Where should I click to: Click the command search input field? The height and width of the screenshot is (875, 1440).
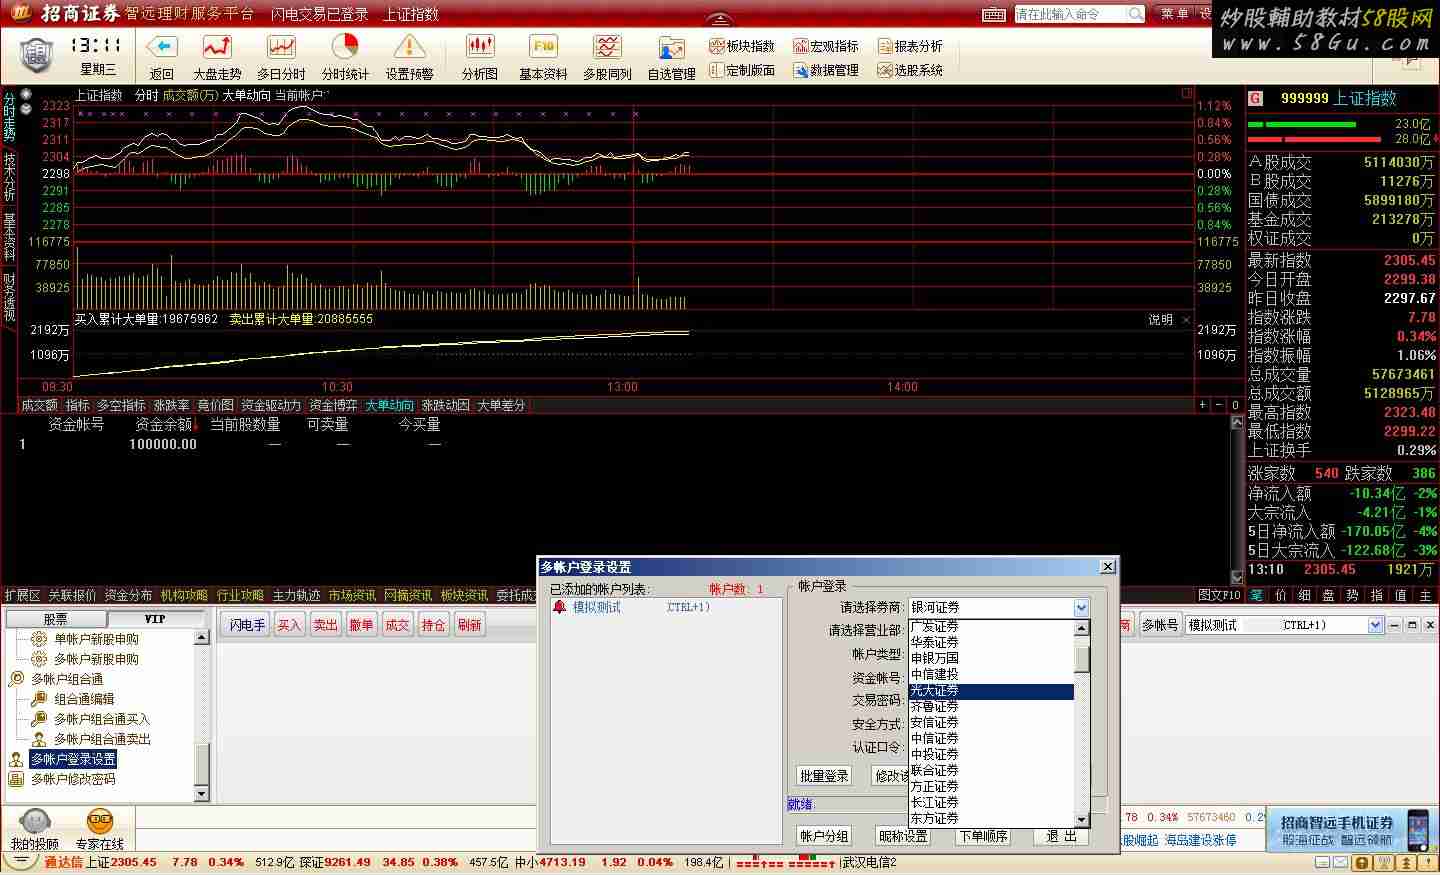[1069, 14]
